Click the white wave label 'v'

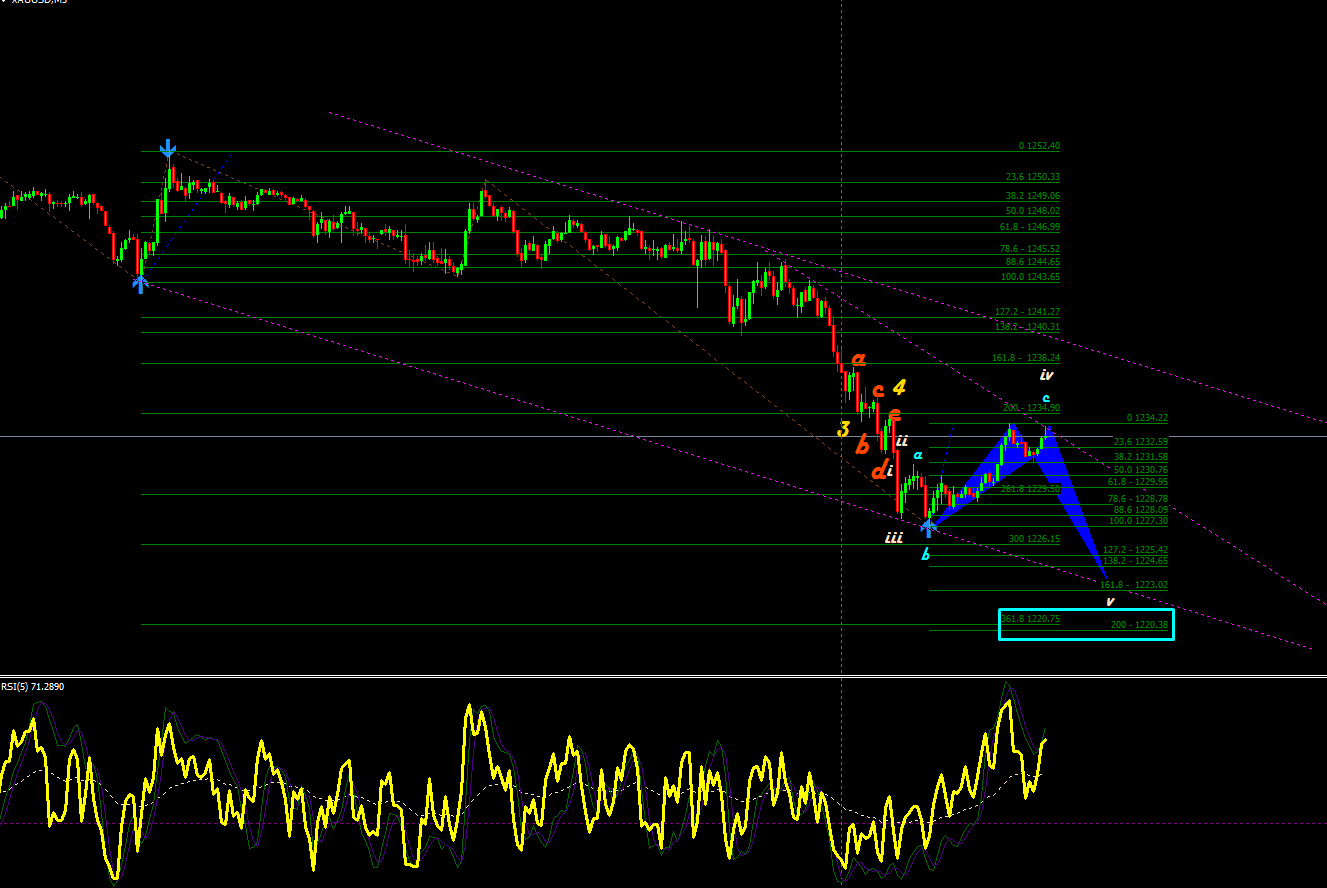click(x=1109, y=602)
